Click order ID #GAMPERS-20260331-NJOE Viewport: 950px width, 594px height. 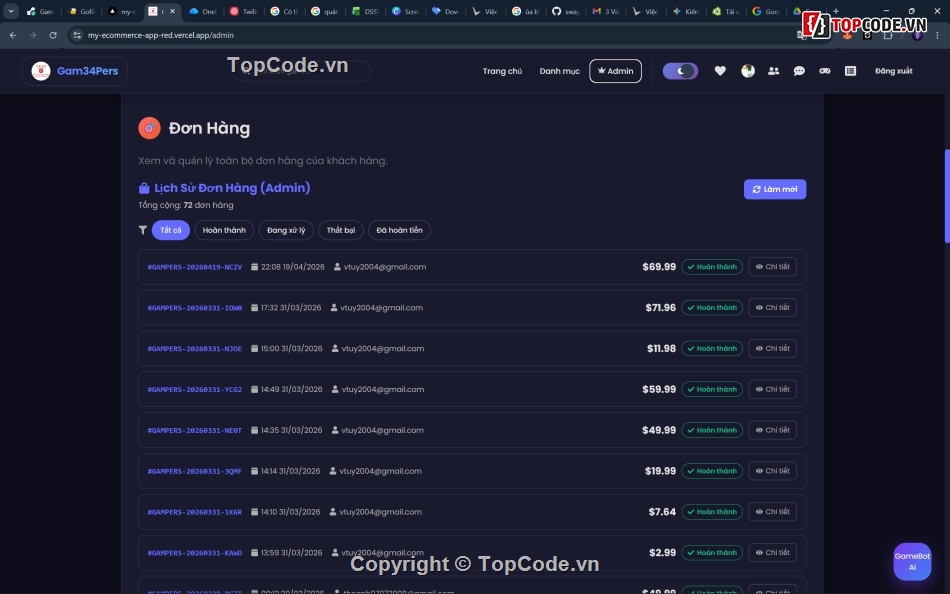[x=194, y=349]
